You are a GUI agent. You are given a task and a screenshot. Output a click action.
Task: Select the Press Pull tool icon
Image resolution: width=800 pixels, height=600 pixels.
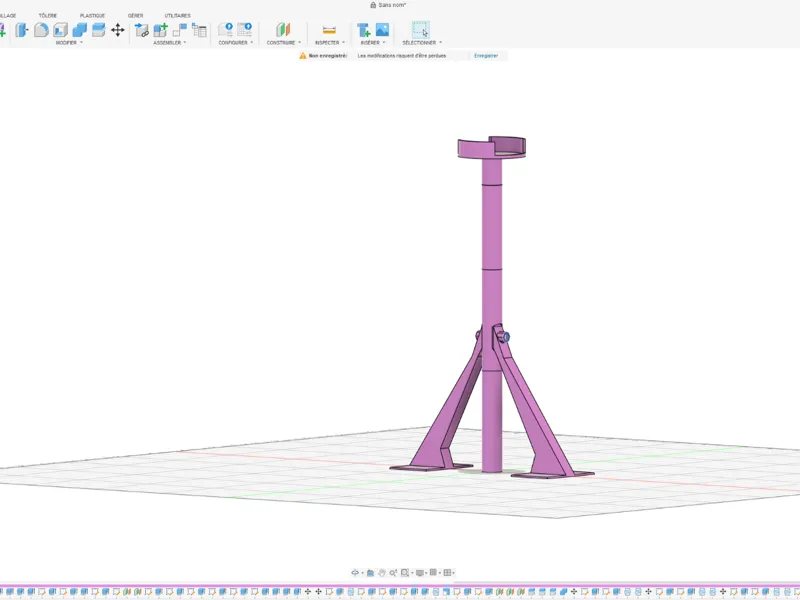click(21, 30)
